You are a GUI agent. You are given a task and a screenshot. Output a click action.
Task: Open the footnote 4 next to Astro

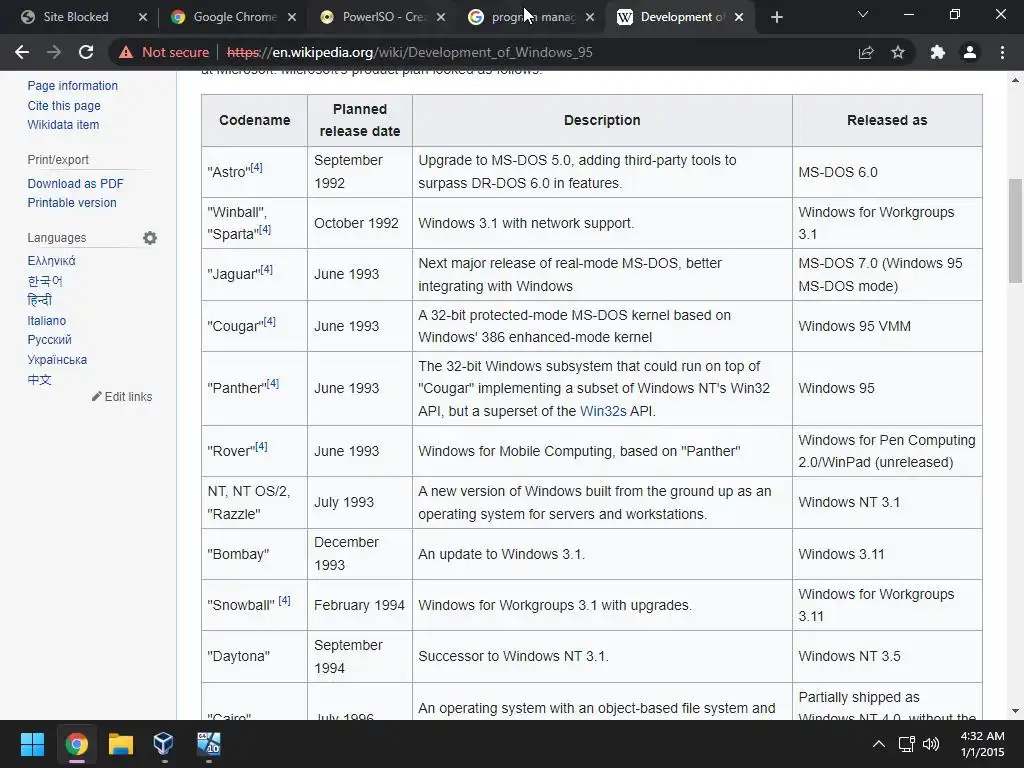pyautogui.click(x=257, y=168)
